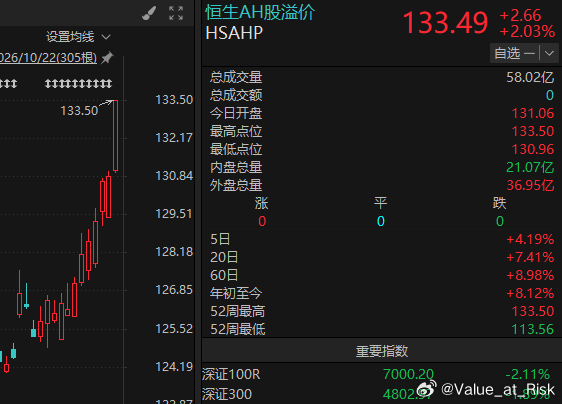
Task: Open the 重要指数 section header
Action: 382,351
